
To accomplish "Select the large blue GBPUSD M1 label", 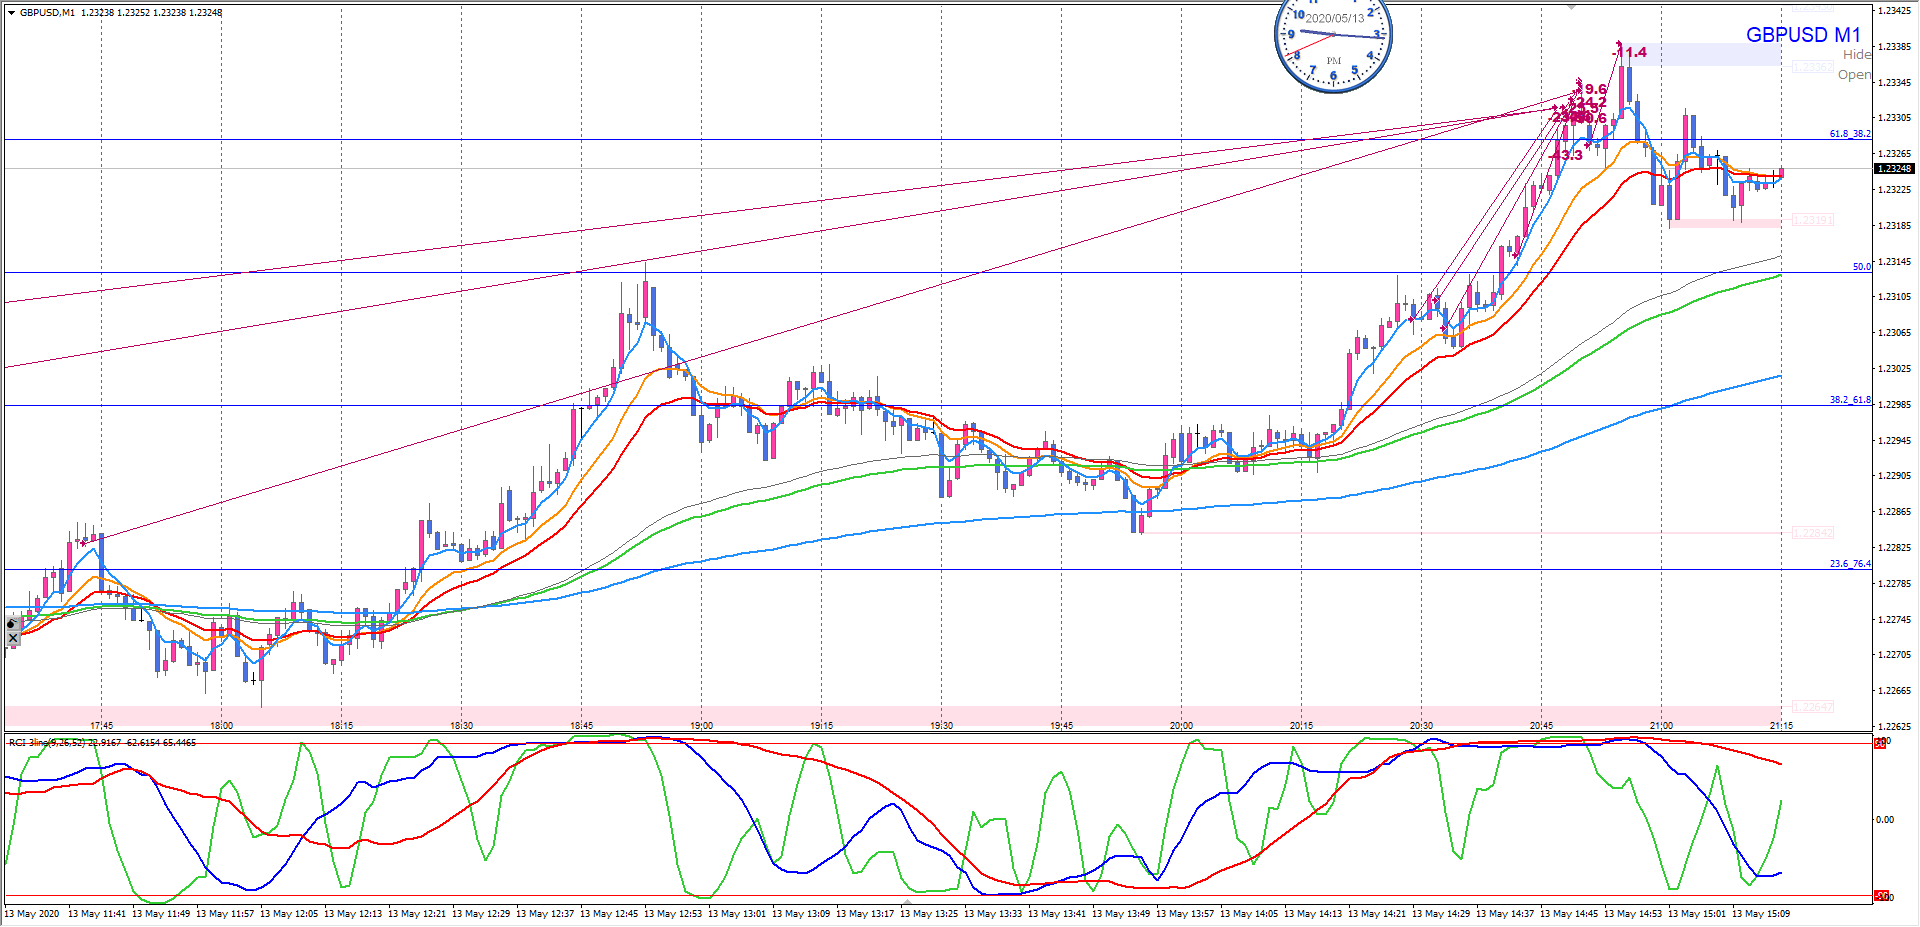I will [x=1802, y=35].
